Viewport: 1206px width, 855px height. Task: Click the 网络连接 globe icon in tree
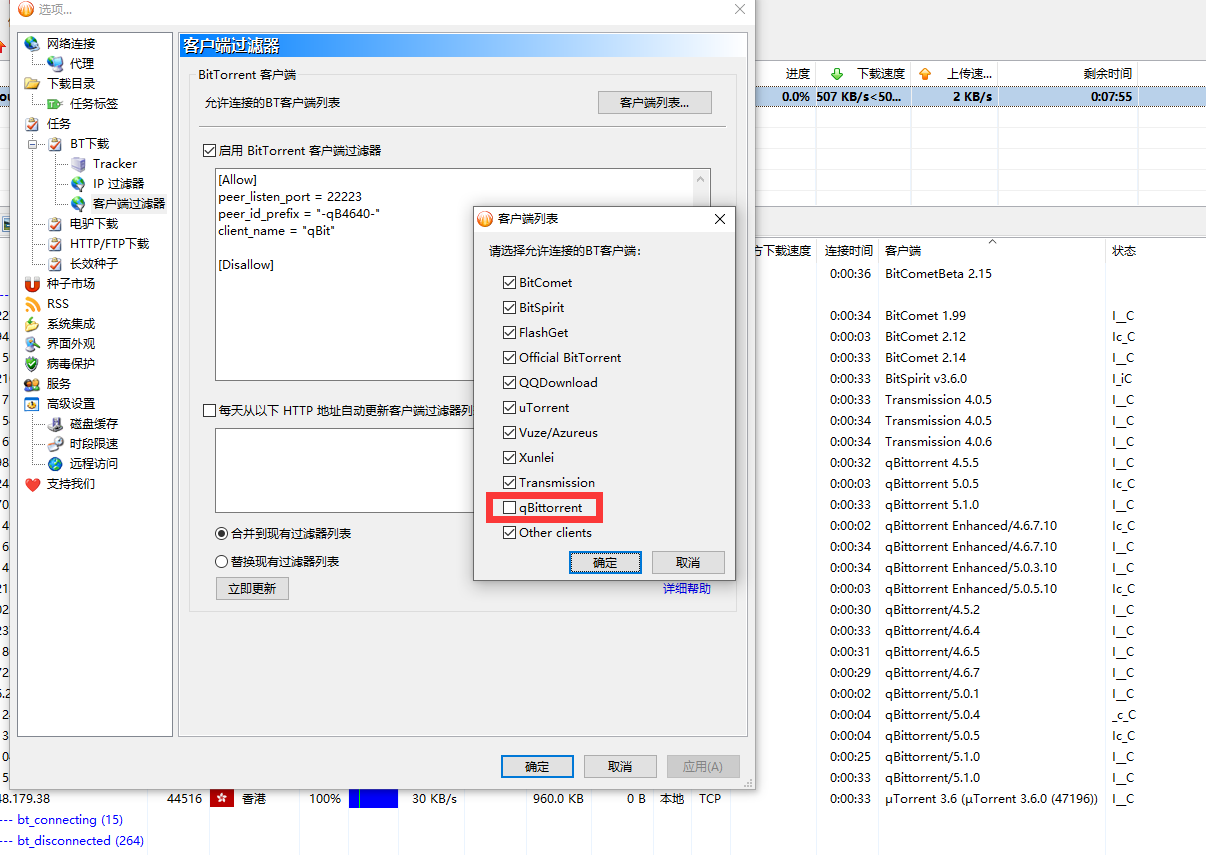point(32,44)
